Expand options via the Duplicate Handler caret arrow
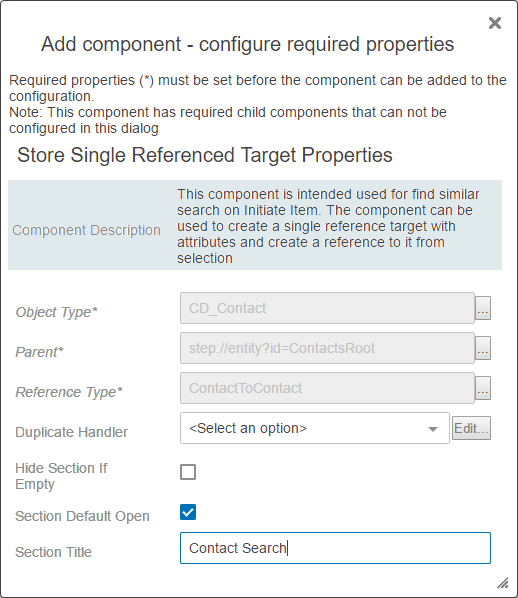 (x=433, y=429)
